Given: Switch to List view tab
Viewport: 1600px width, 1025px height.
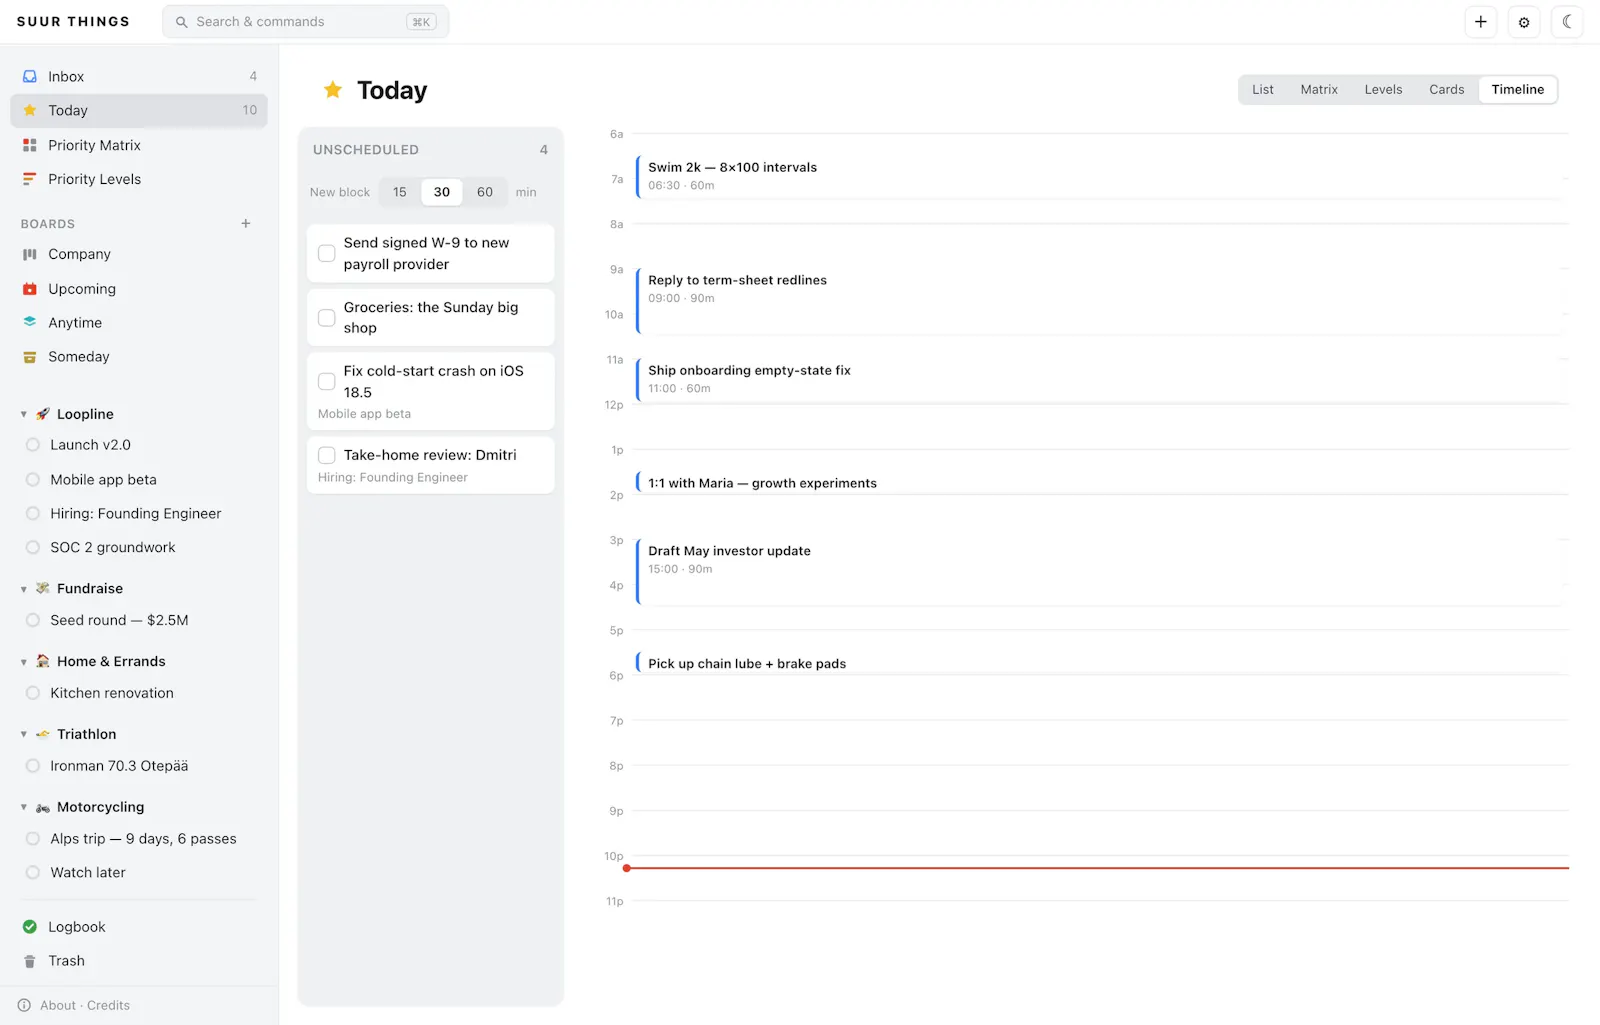Looking at the screenshot, I should pyautogui.click(x=1263, y=89).
